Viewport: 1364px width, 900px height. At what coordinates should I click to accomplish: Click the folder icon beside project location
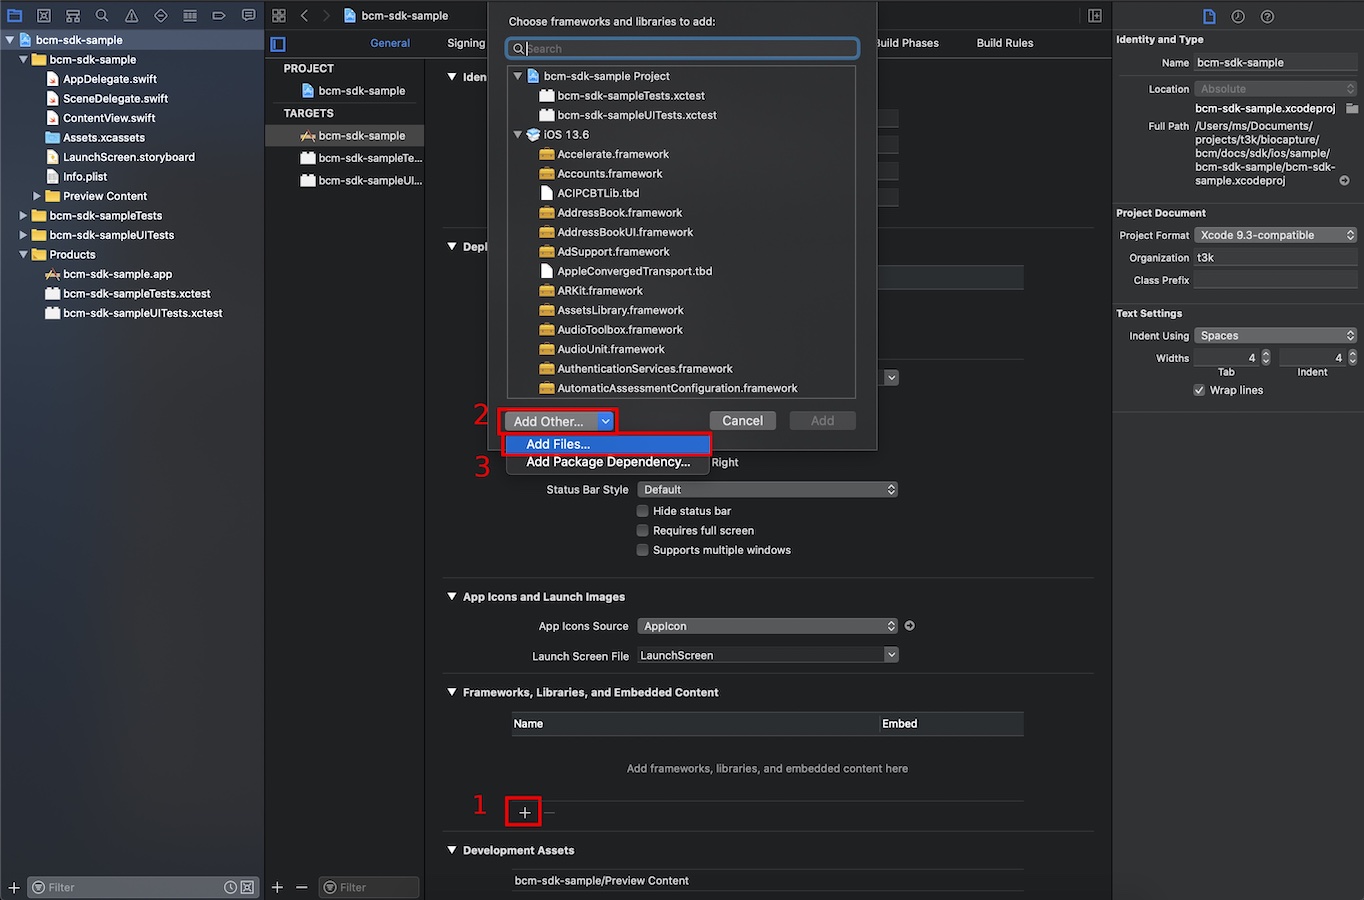point(1352,108)
